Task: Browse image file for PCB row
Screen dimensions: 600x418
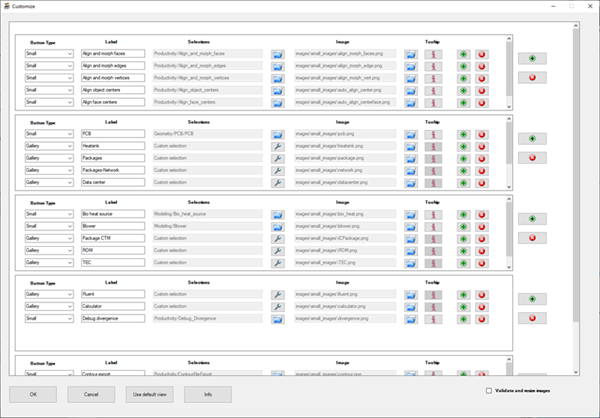Action: [411, 134]
